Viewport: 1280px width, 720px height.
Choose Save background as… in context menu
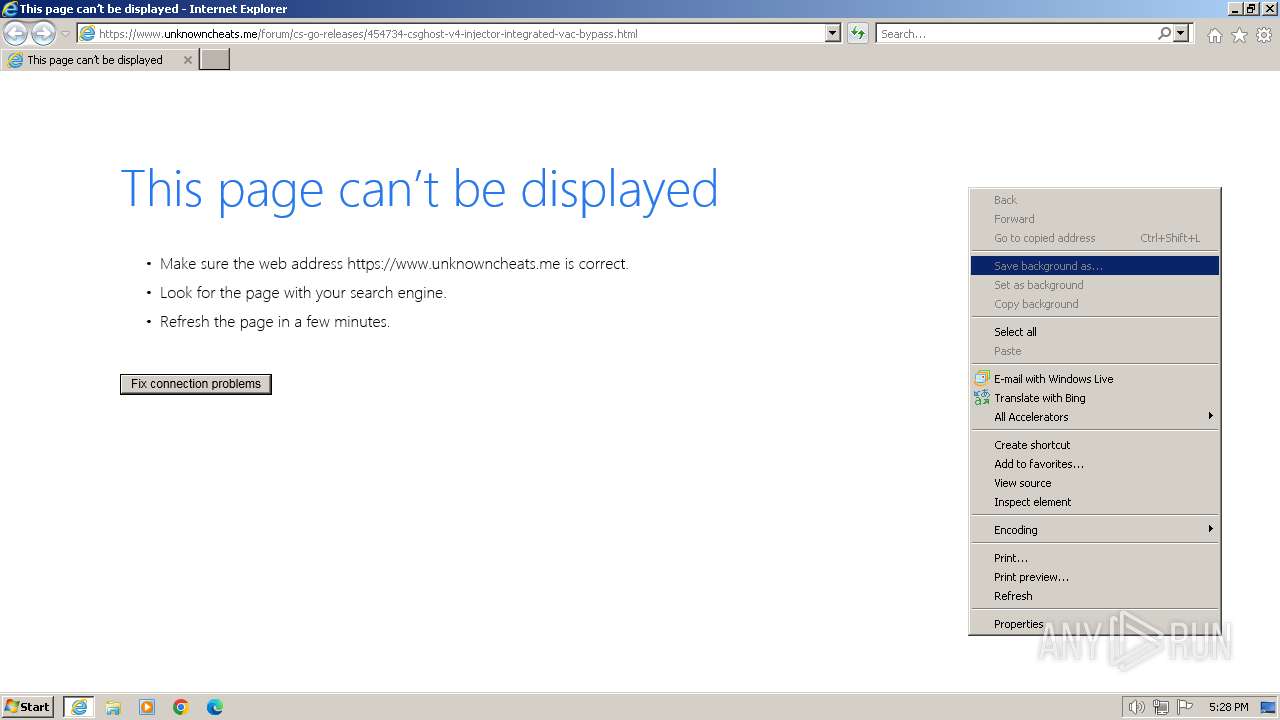1095,266
